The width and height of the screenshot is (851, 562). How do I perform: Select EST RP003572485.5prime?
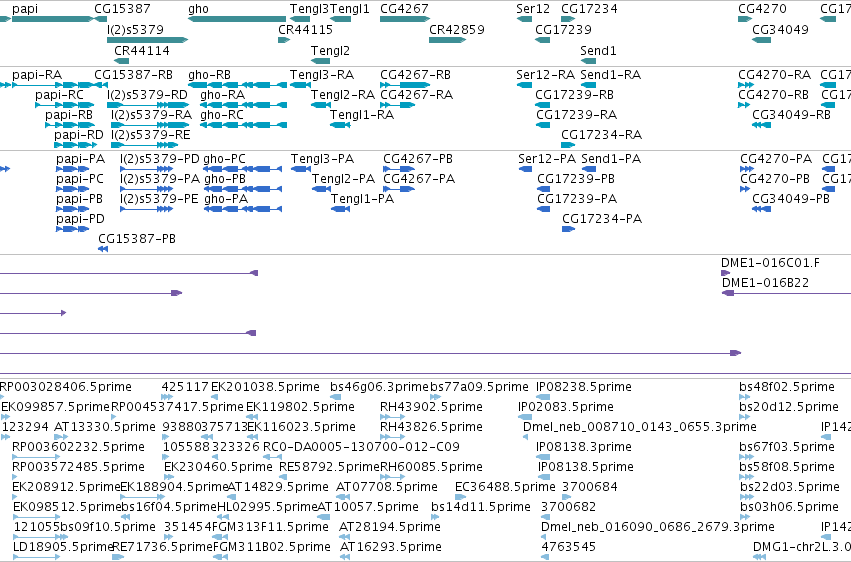point(79,467)
